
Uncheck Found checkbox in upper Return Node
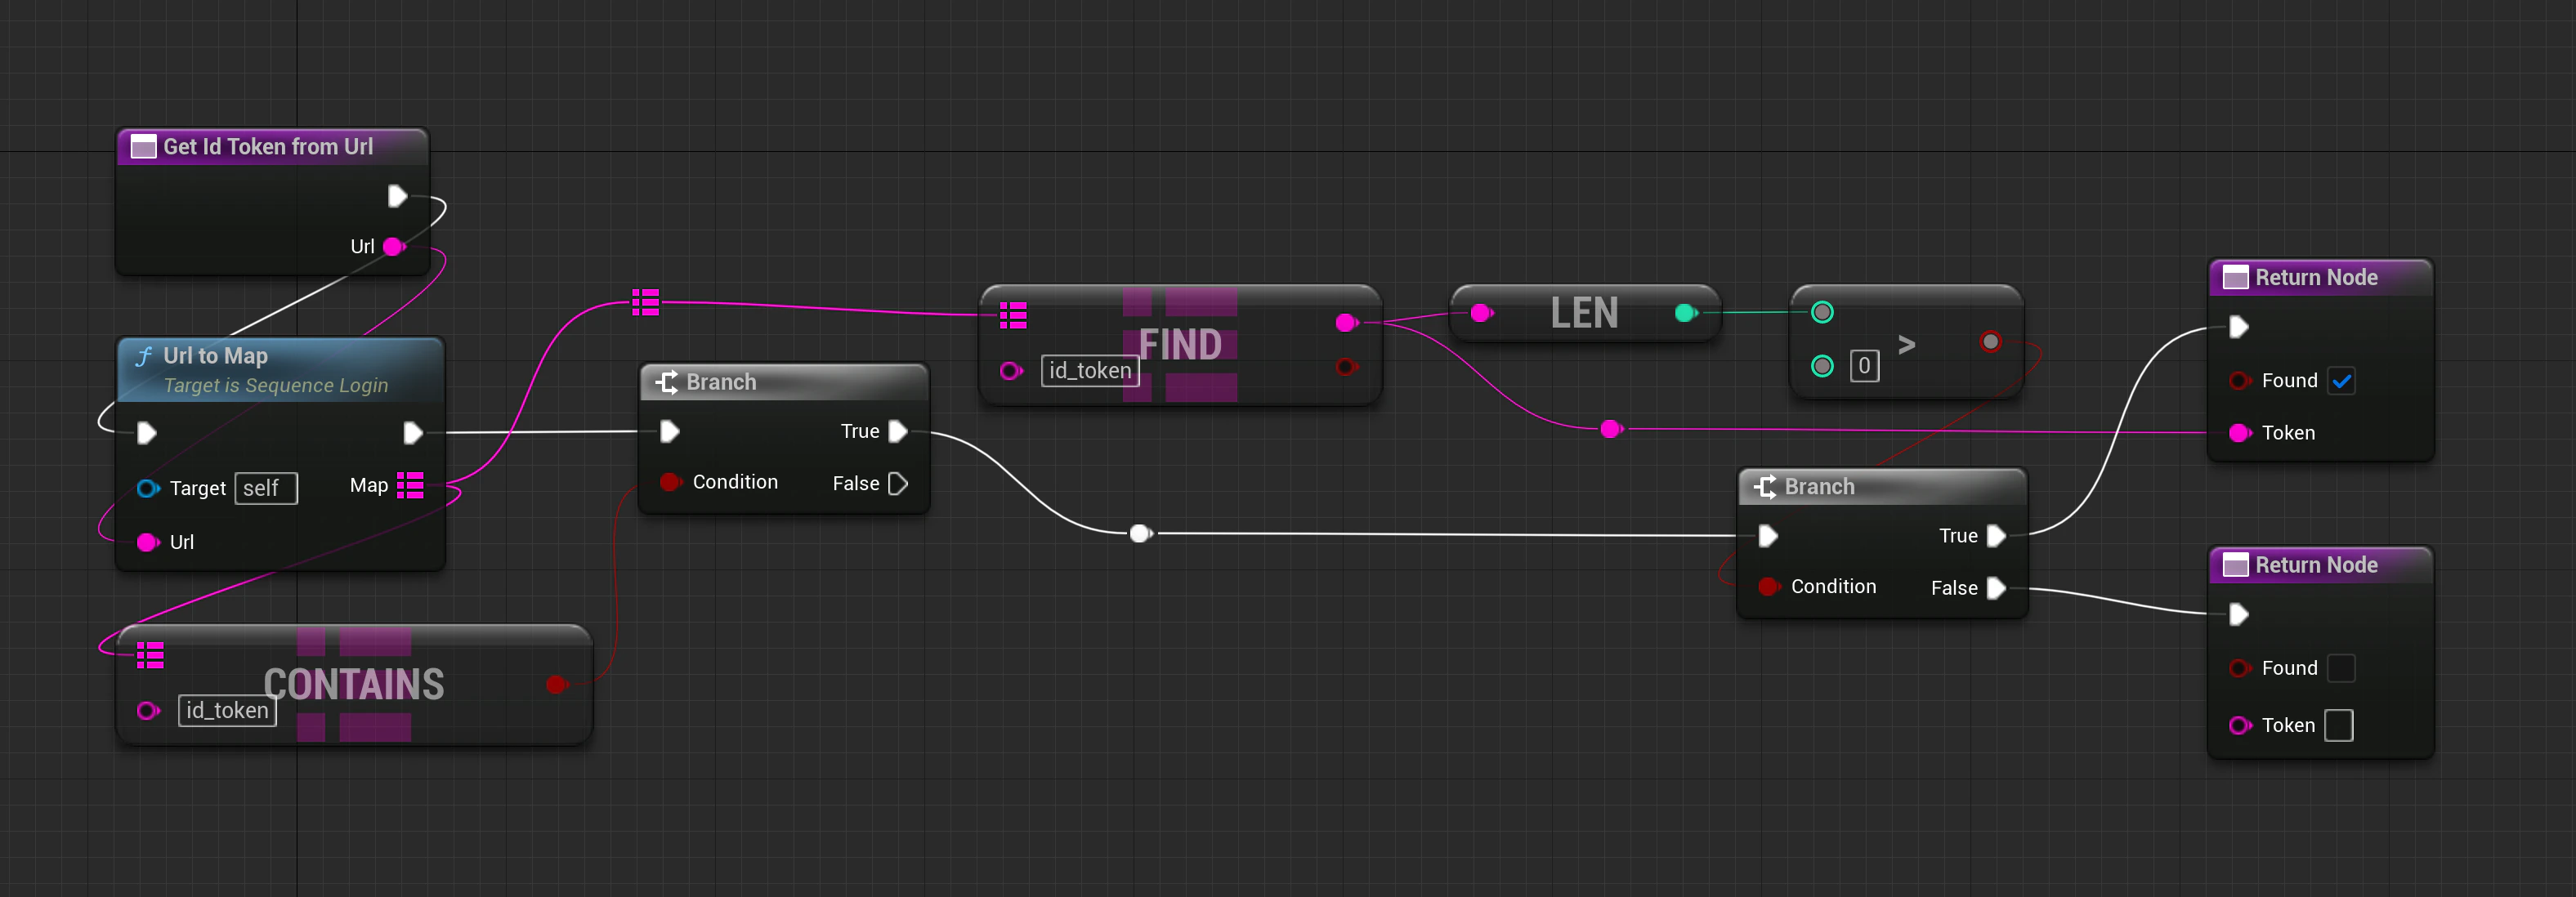[2341, 381]
